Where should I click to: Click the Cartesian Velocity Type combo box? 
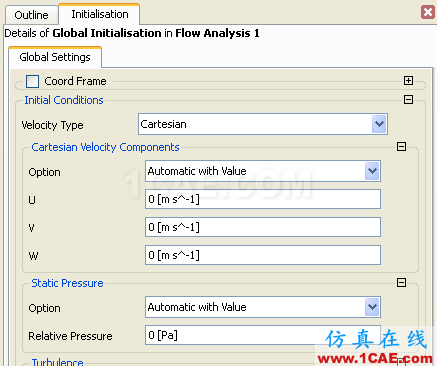(263, 124)
